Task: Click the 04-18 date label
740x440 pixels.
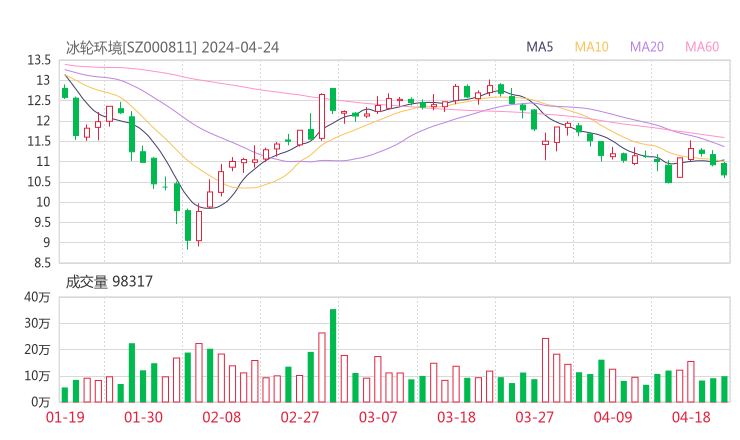Action: (x=690, y=418)
